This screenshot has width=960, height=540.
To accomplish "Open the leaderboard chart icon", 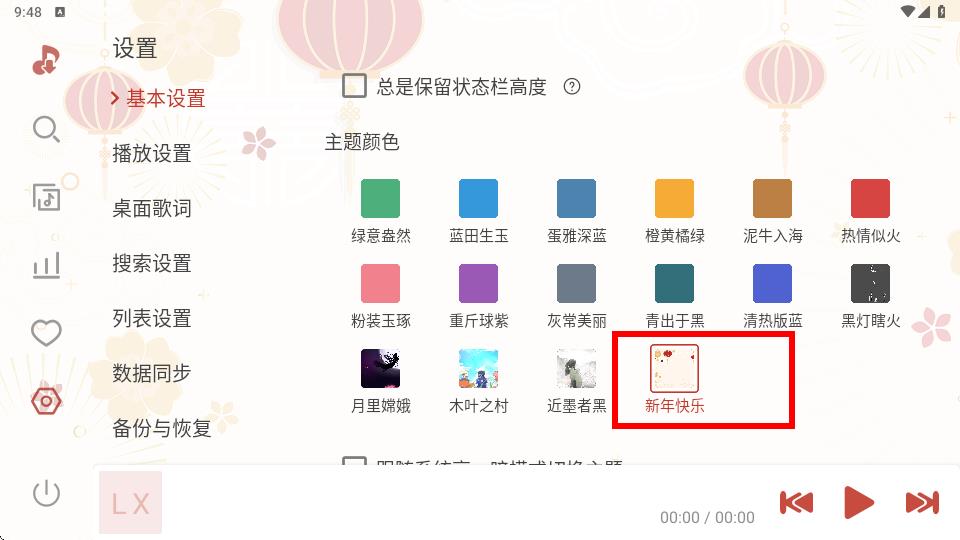I will [46, 266].
